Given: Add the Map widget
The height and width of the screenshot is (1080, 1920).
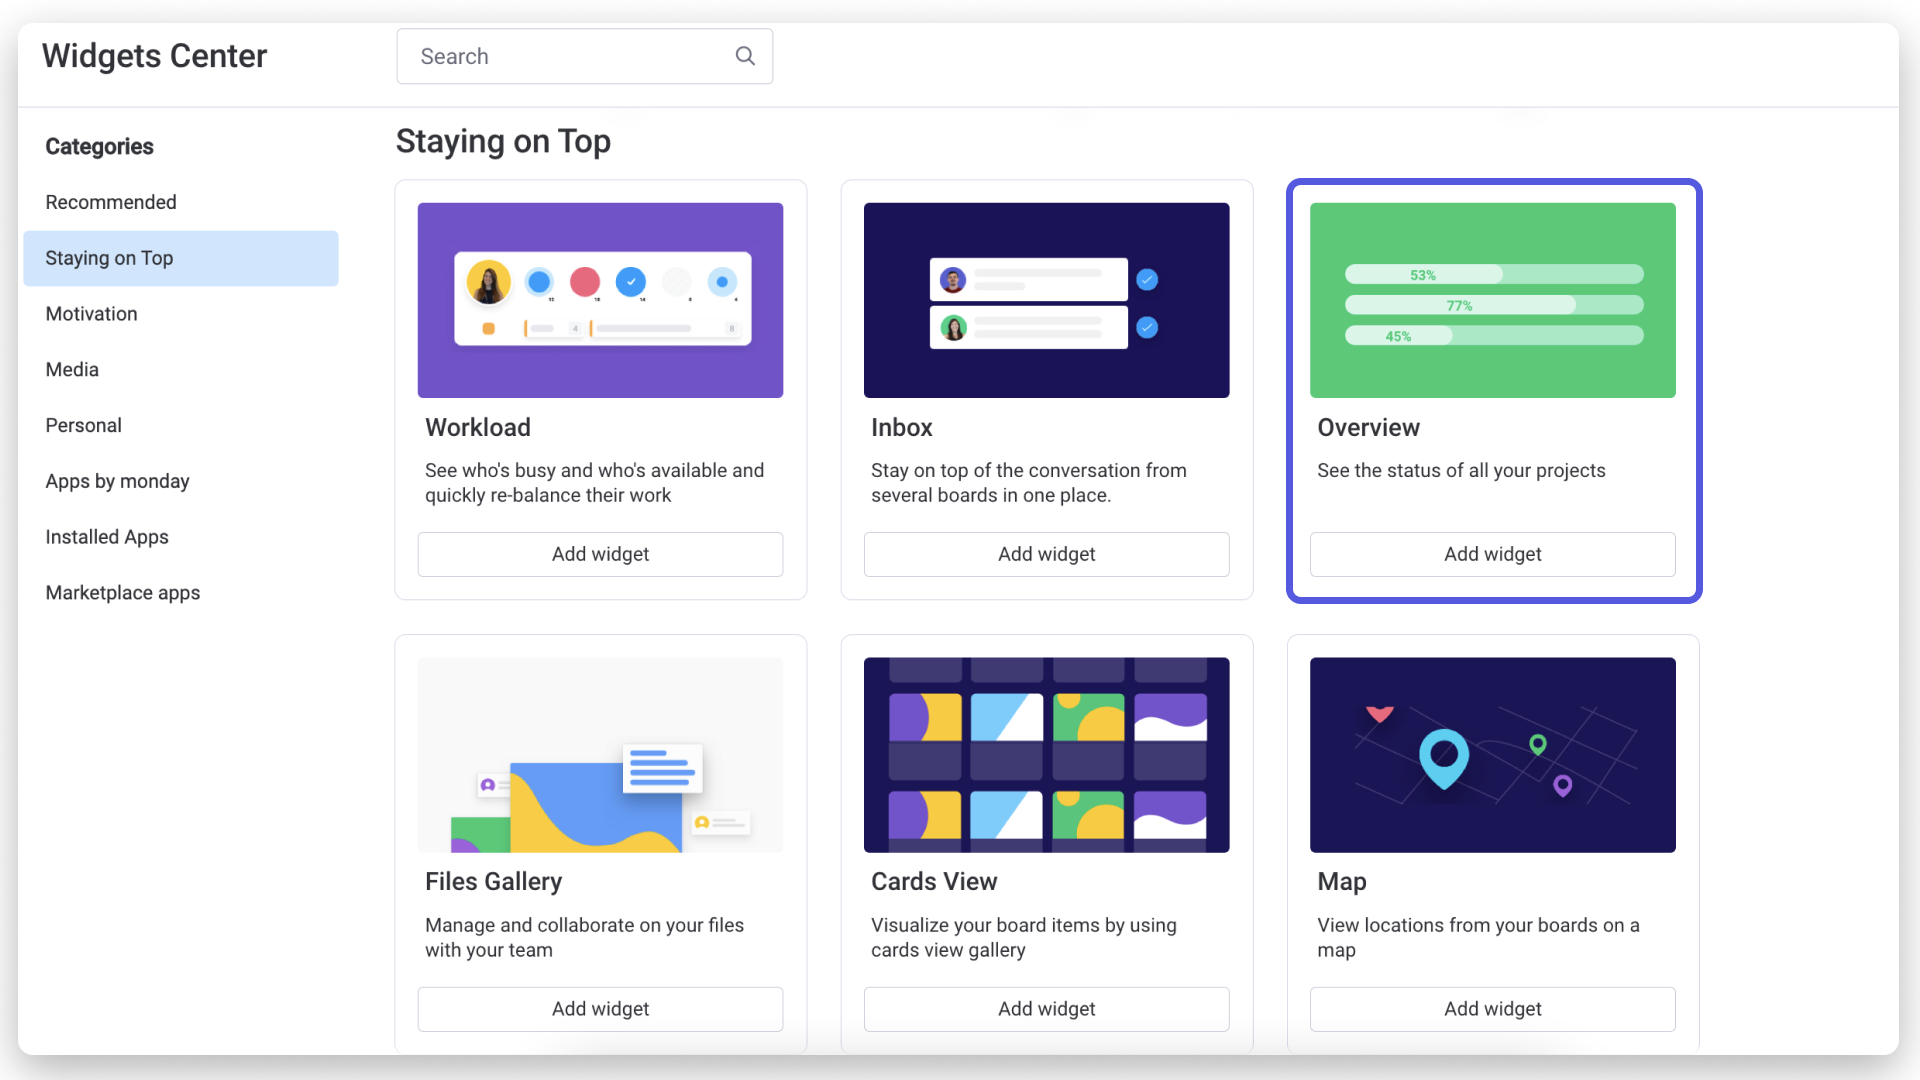Looking at the screenshot, I should coord(1492,1009).
